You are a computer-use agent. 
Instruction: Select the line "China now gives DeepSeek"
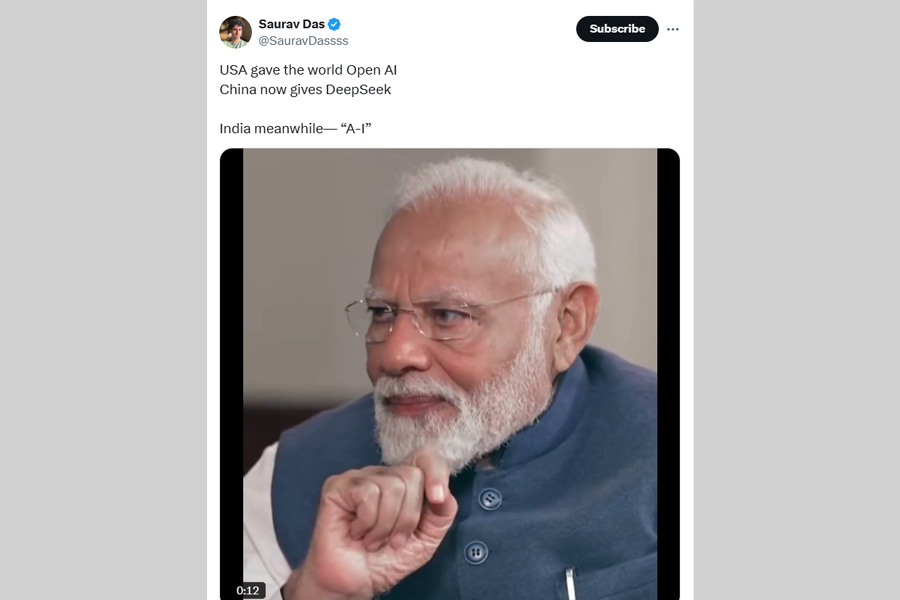[x=305, y=89]
